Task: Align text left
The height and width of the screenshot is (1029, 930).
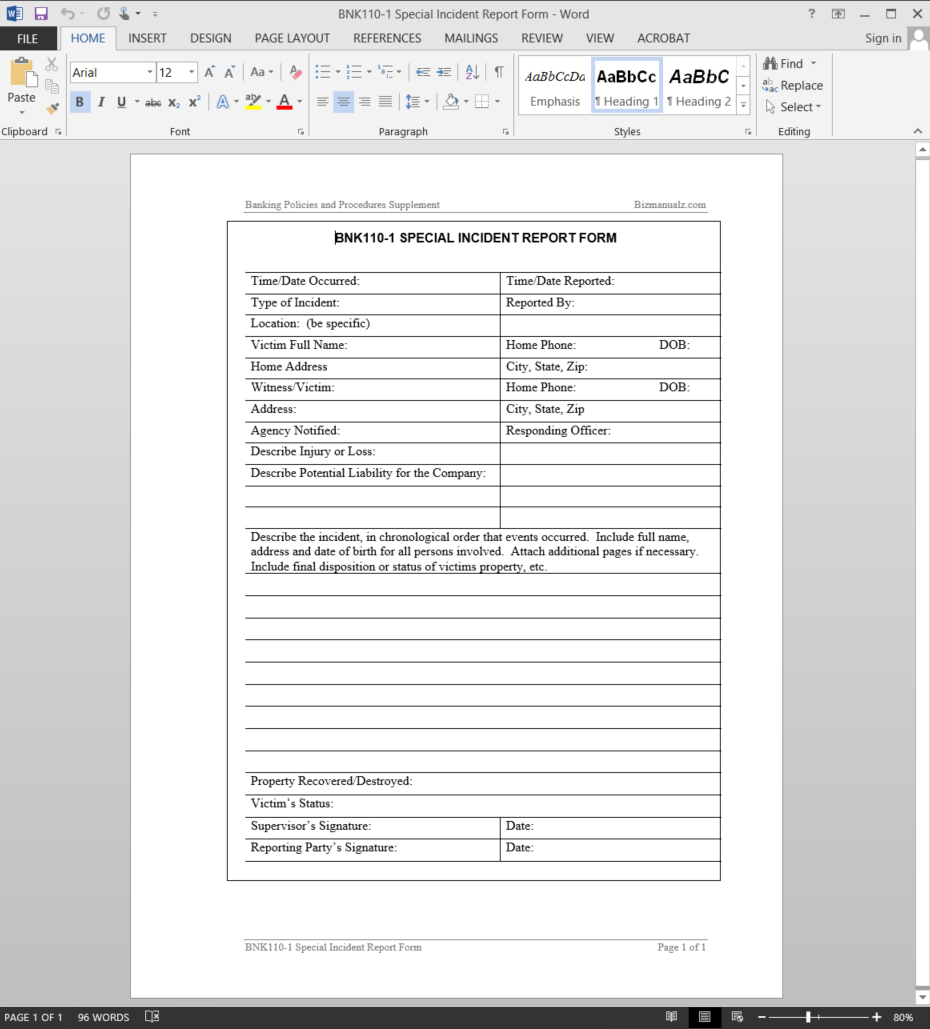Action: pyautogui.click(x=322, y=102)
